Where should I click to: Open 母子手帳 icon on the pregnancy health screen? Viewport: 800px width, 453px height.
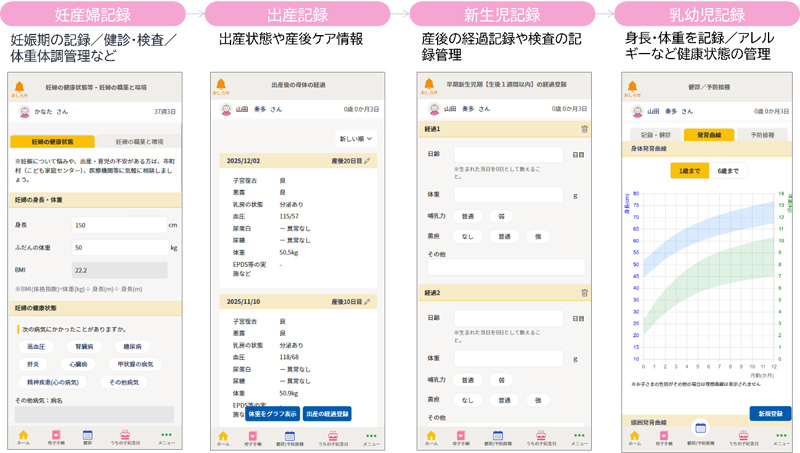56,436
